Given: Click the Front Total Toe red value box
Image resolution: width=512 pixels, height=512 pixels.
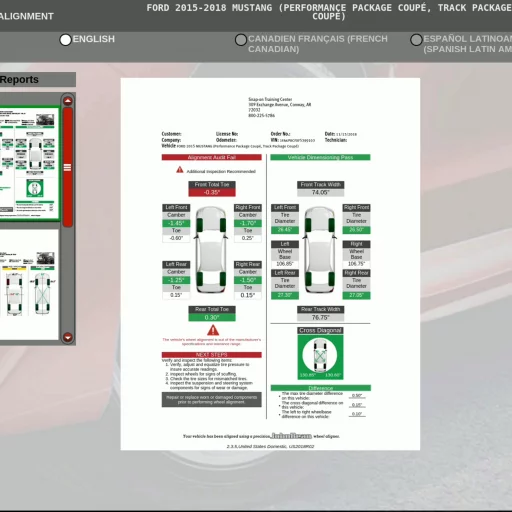Looking at the screenshot, I should pyautogui.click(x=212, y=192).
